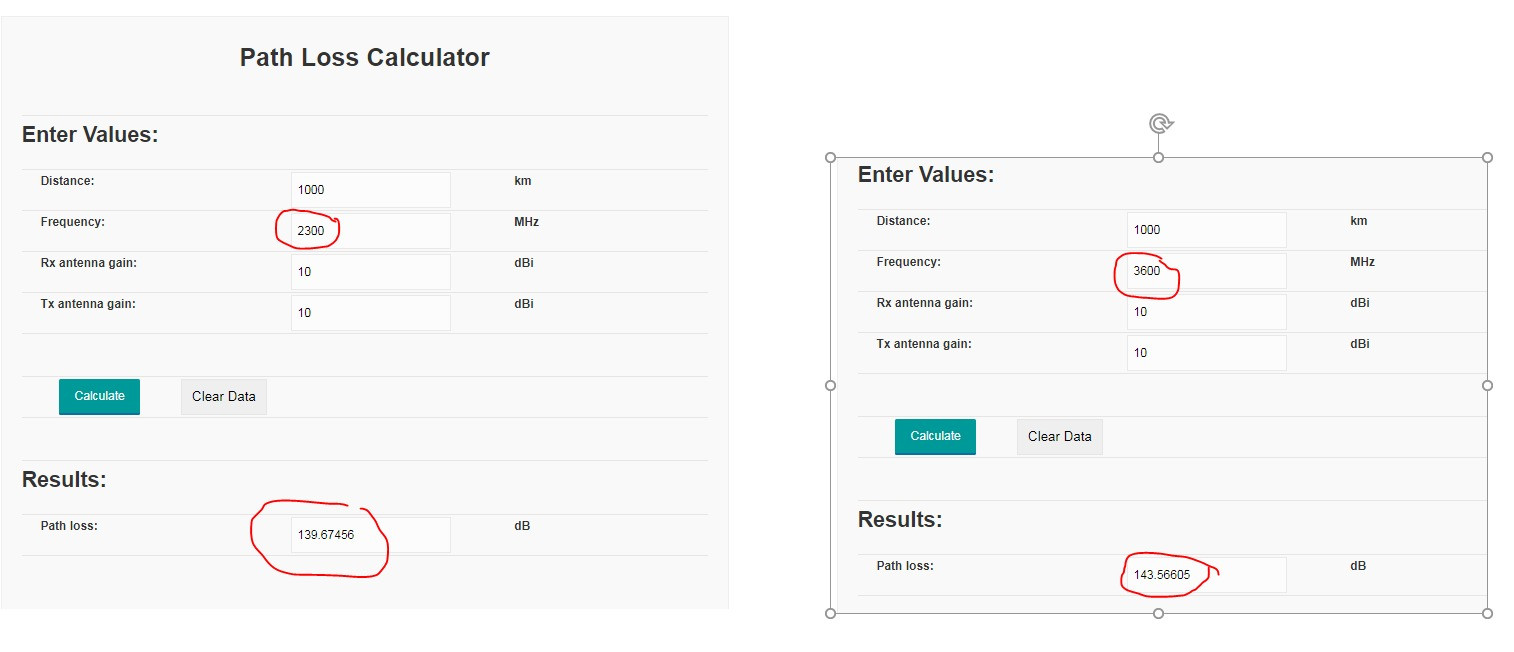Click Clear Data inside the selected image
Image resolution: width=1514 pixels, height=652 pixels.
[1060, 437]
